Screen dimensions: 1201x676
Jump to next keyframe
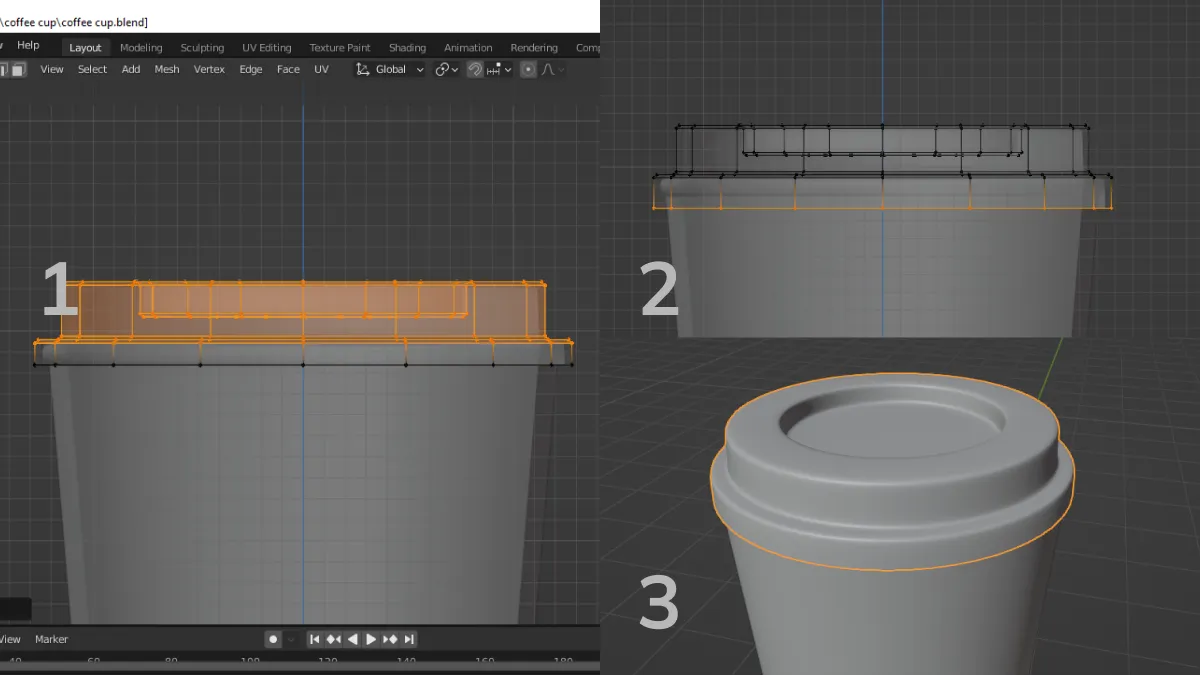click(x=390, y=640)
